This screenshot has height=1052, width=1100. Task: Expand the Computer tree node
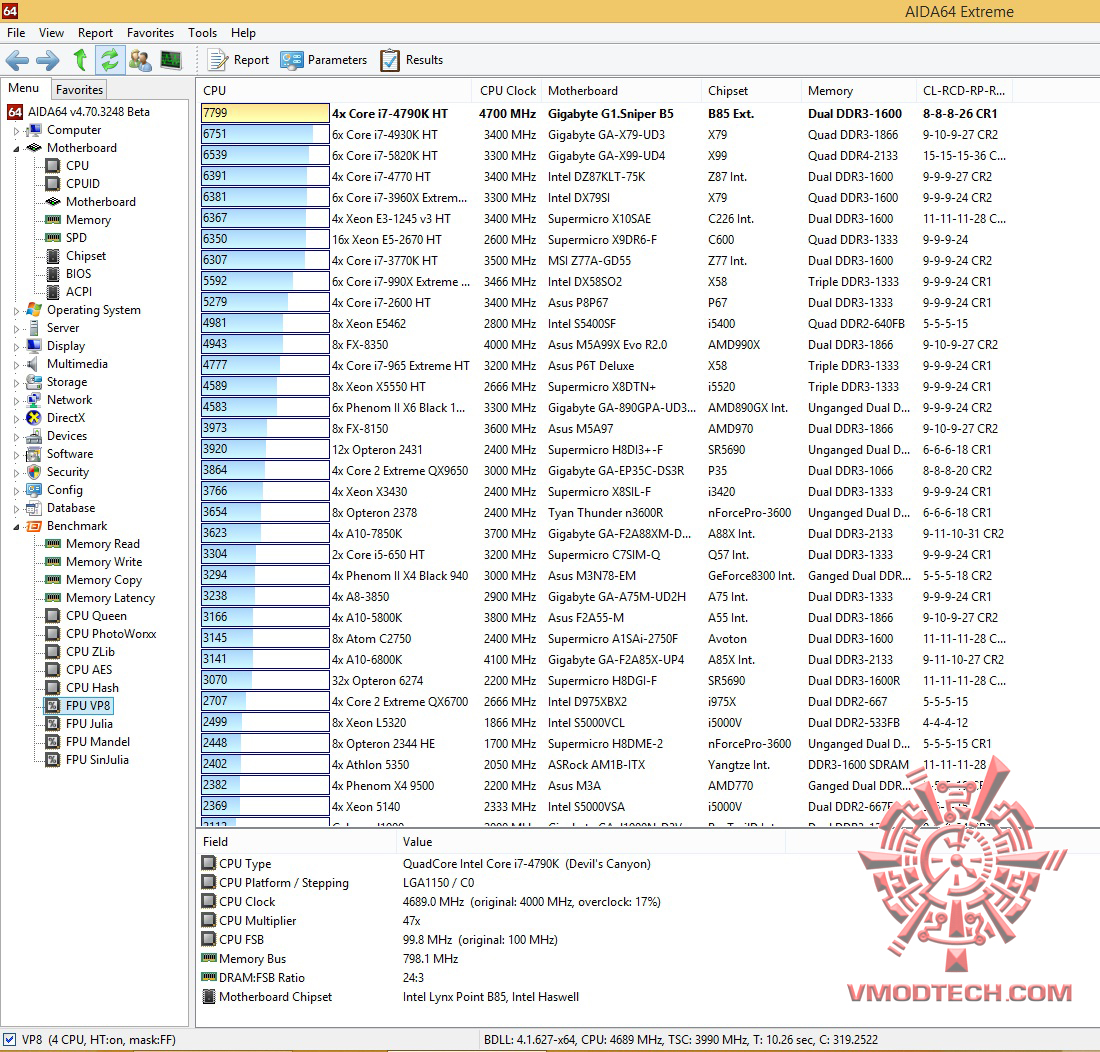pyautogui.click(x=16, y=130)
